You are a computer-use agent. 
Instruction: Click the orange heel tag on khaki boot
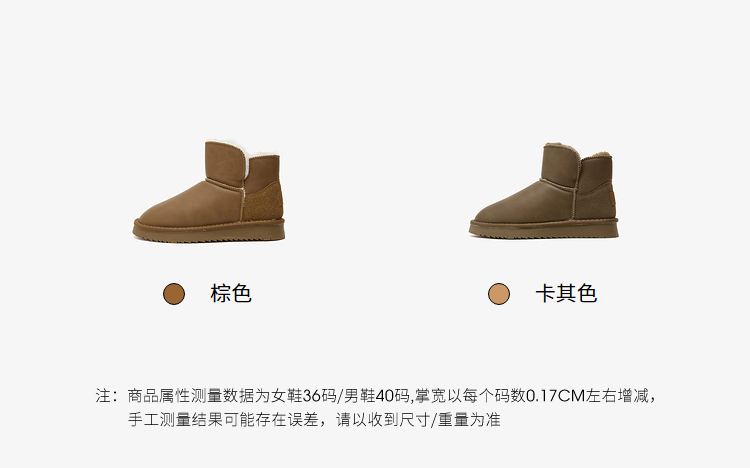point(612,197)
